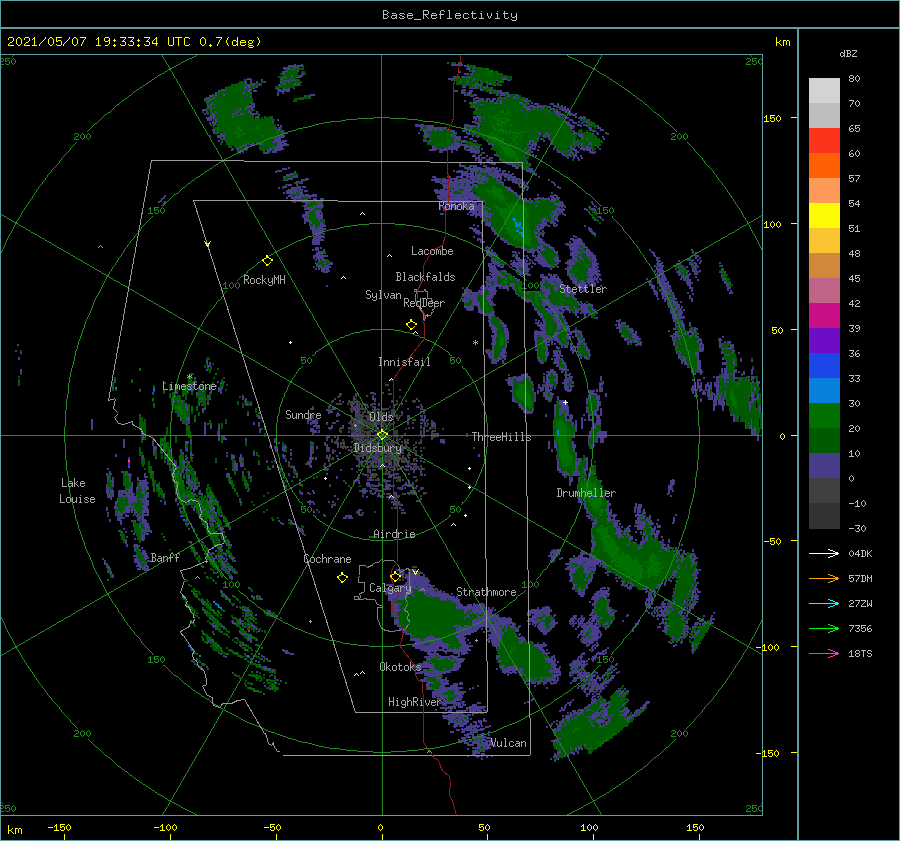Click the Innisfail city label

(x=404, y=362)
